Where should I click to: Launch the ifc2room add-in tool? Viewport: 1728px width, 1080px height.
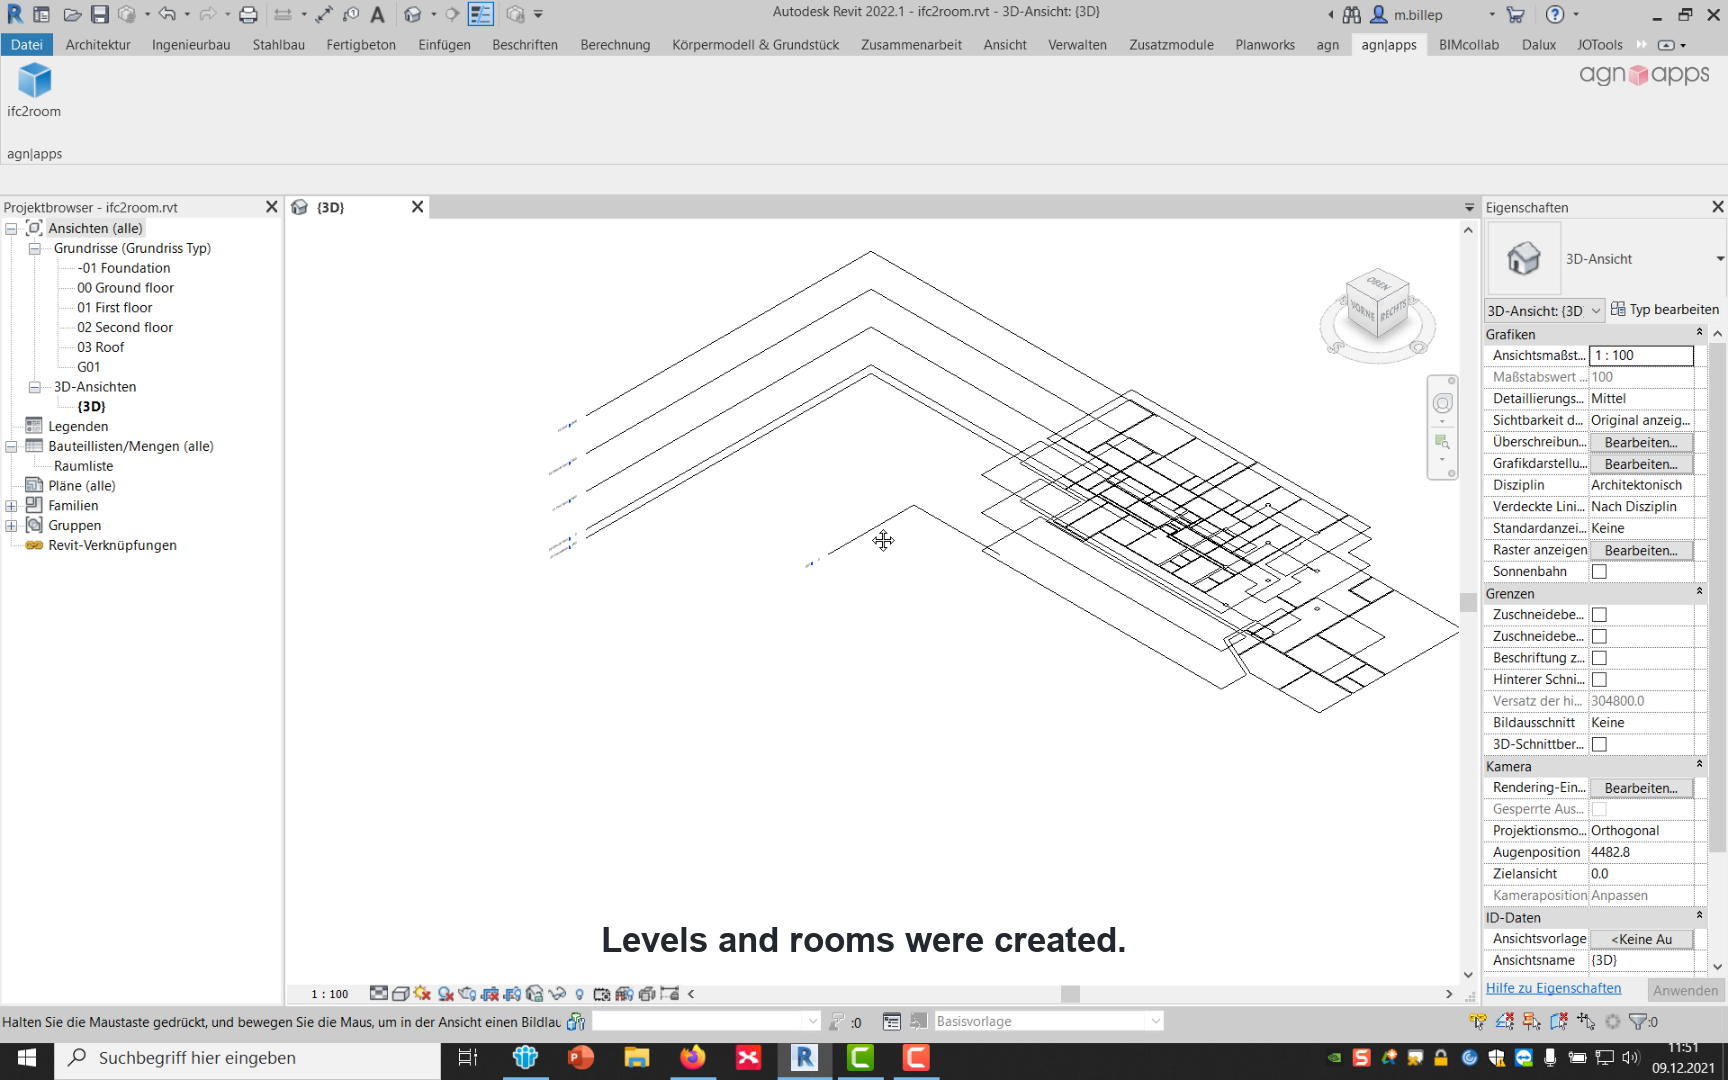point(34,90)
